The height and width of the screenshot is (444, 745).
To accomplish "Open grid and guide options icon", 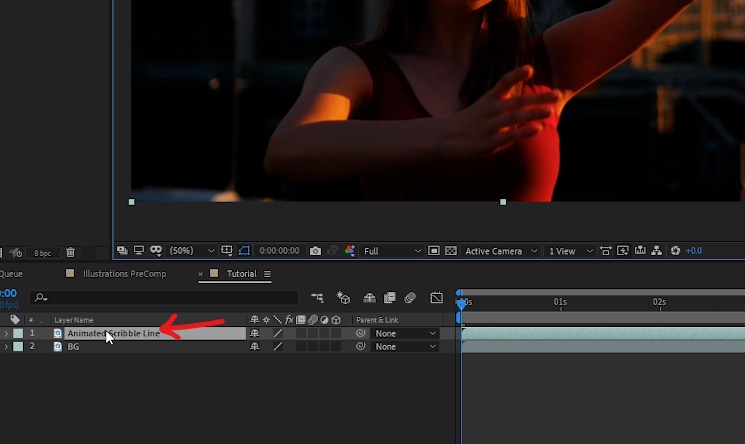I will tap(227, 251).
